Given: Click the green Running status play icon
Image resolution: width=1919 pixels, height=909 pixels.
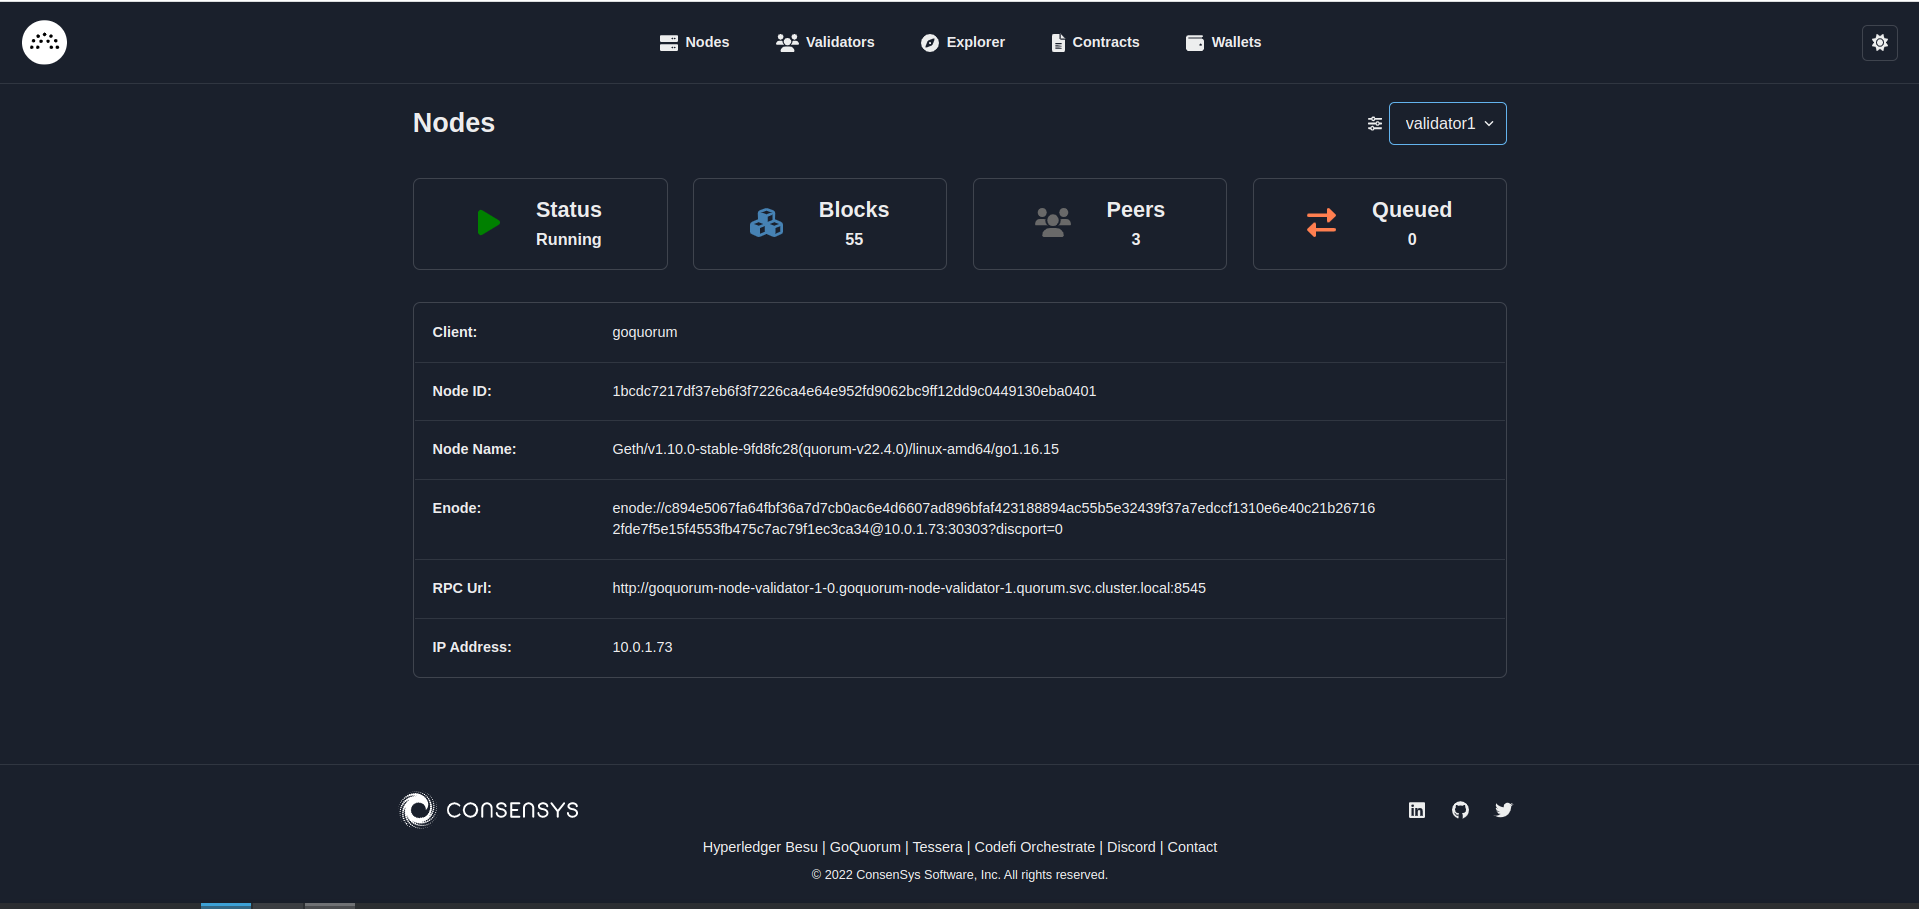Looking at the screenshot, I should (x=488, y=223).
